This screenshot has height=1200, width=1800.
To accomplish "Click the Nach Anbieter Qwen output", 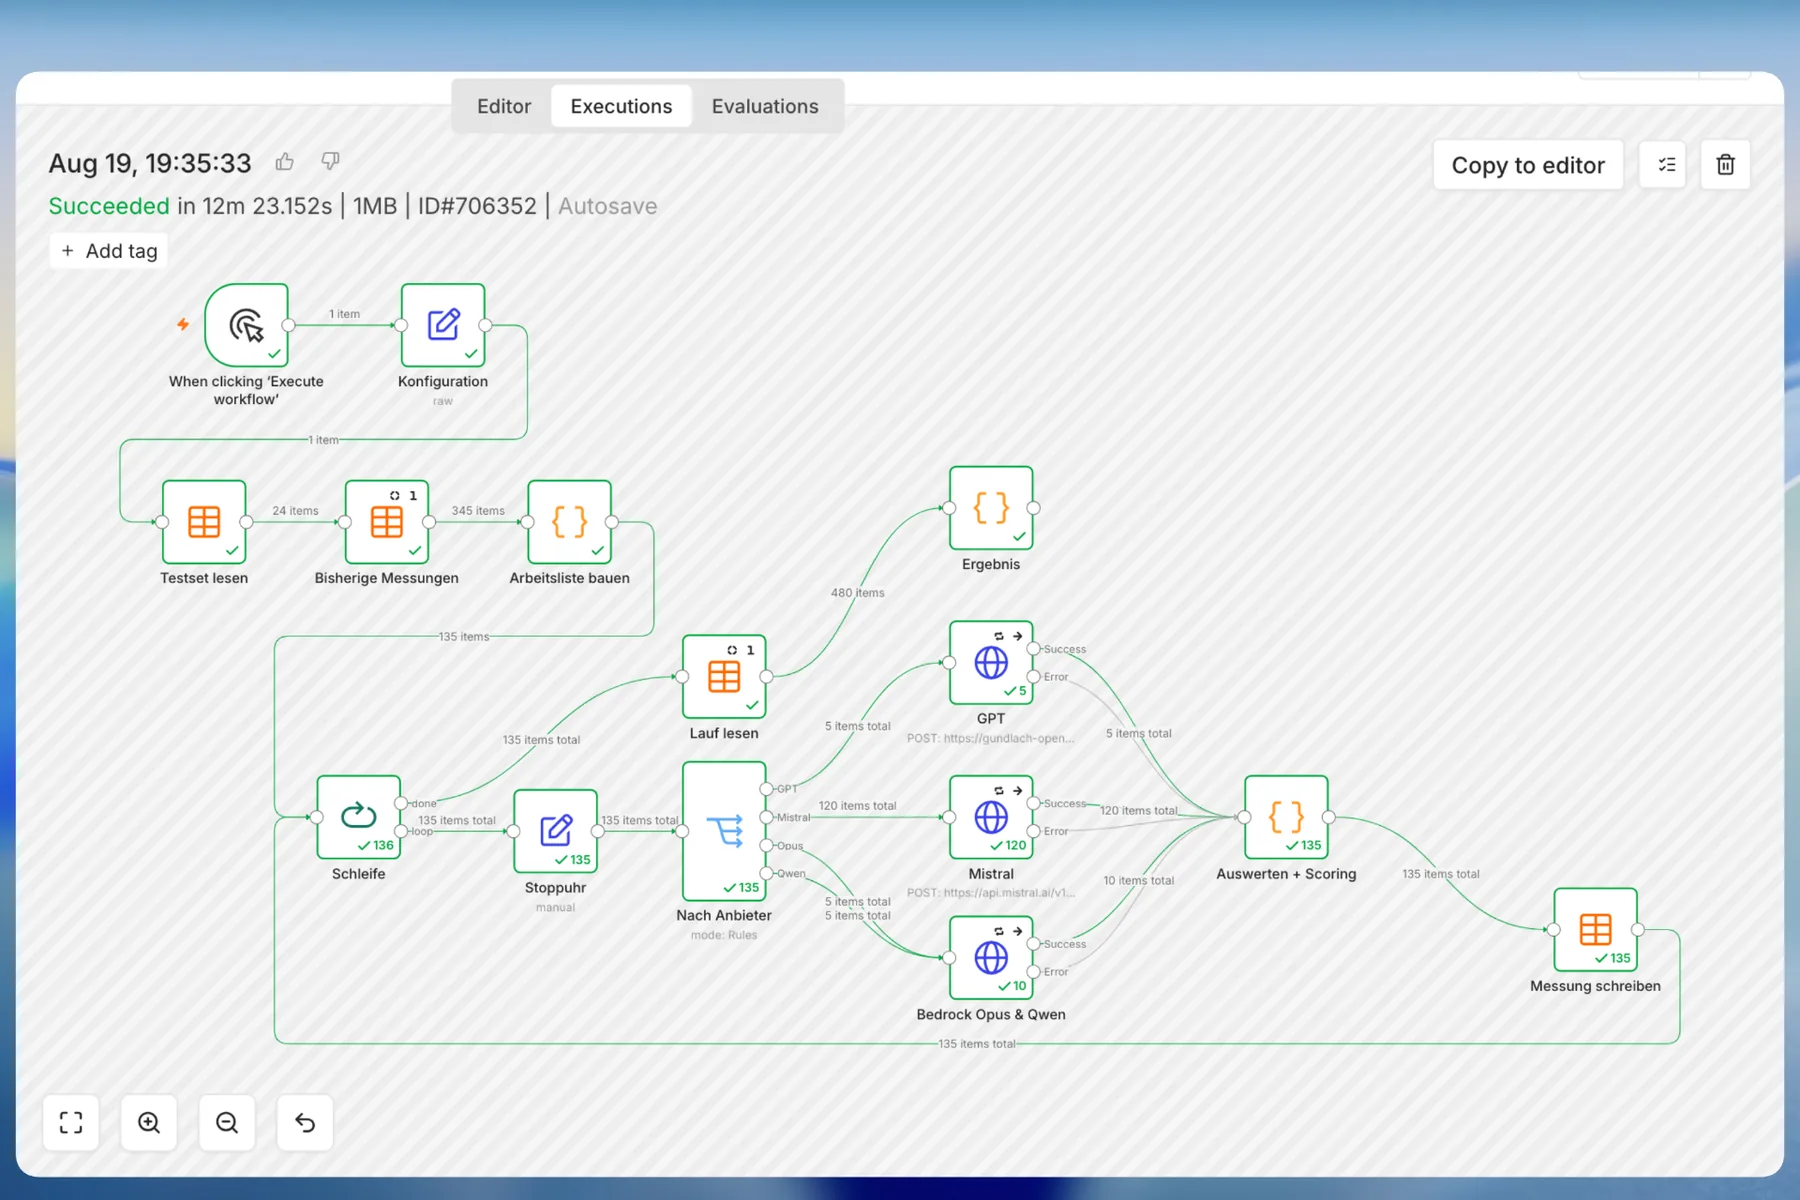I will (x=766, y=873).
